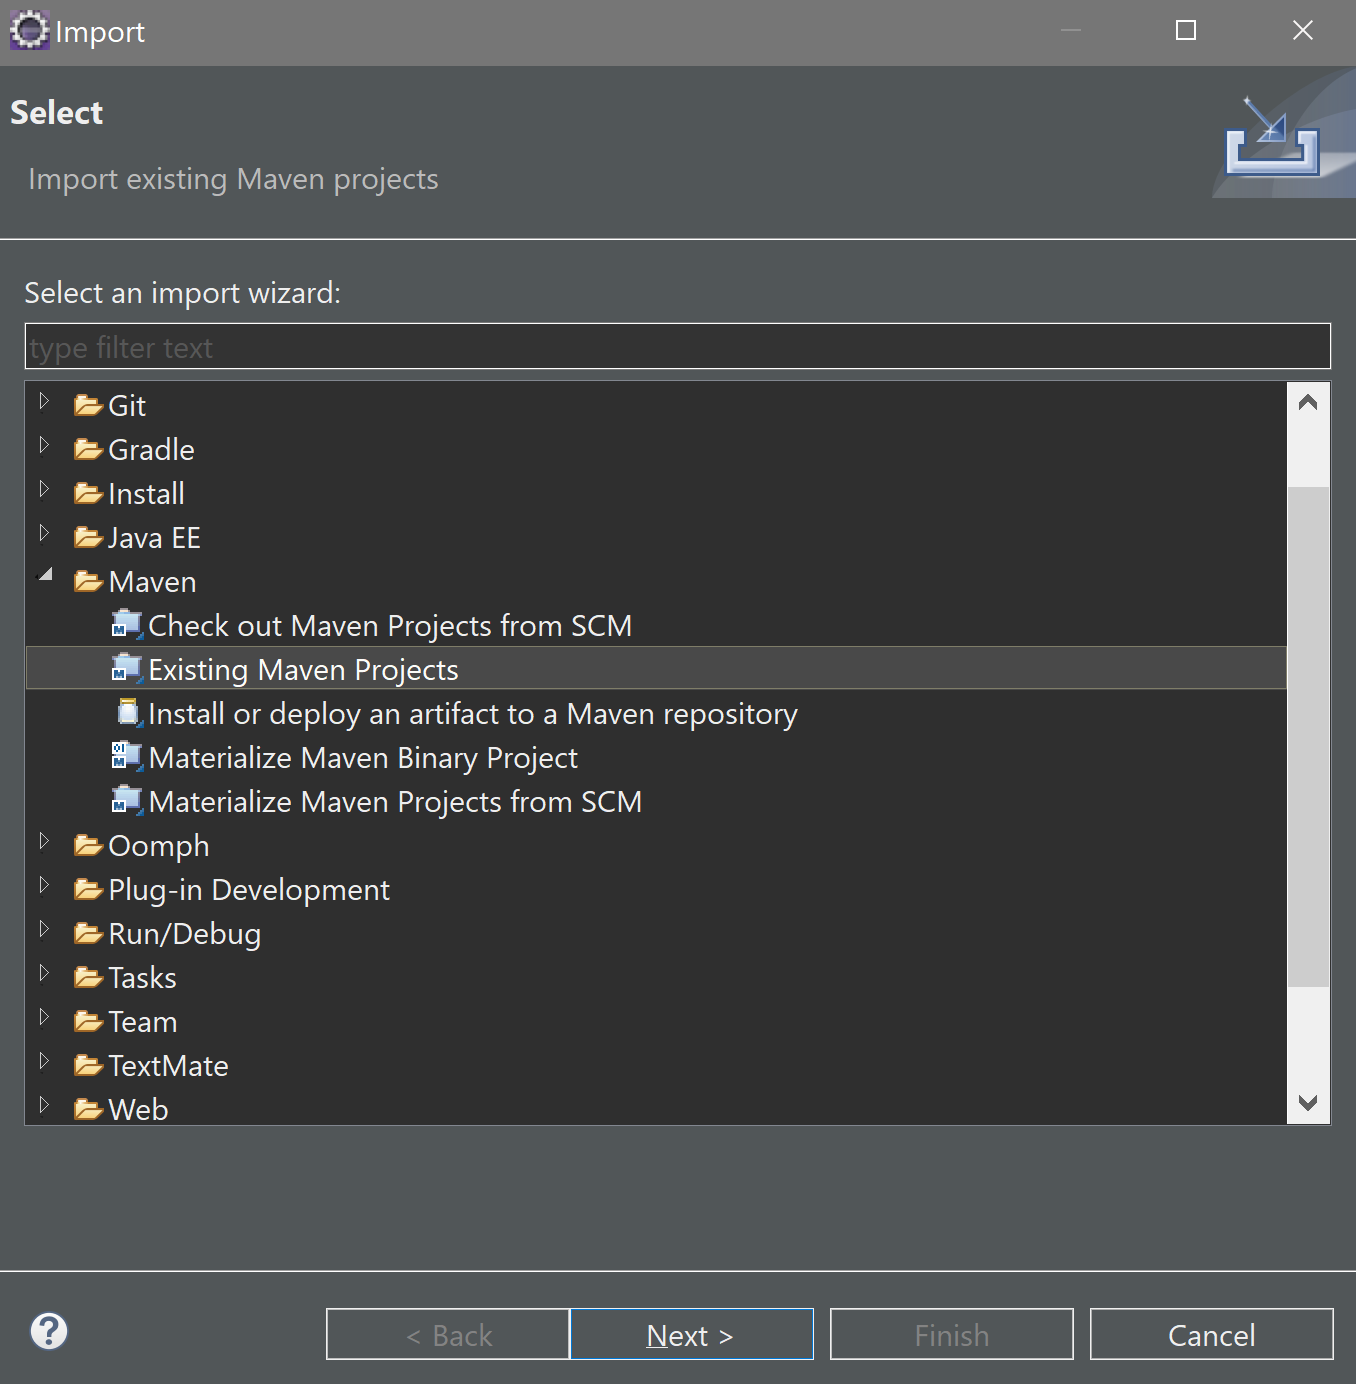
Task: Select the Run/Debug tree item
Action: click(184, 933)
